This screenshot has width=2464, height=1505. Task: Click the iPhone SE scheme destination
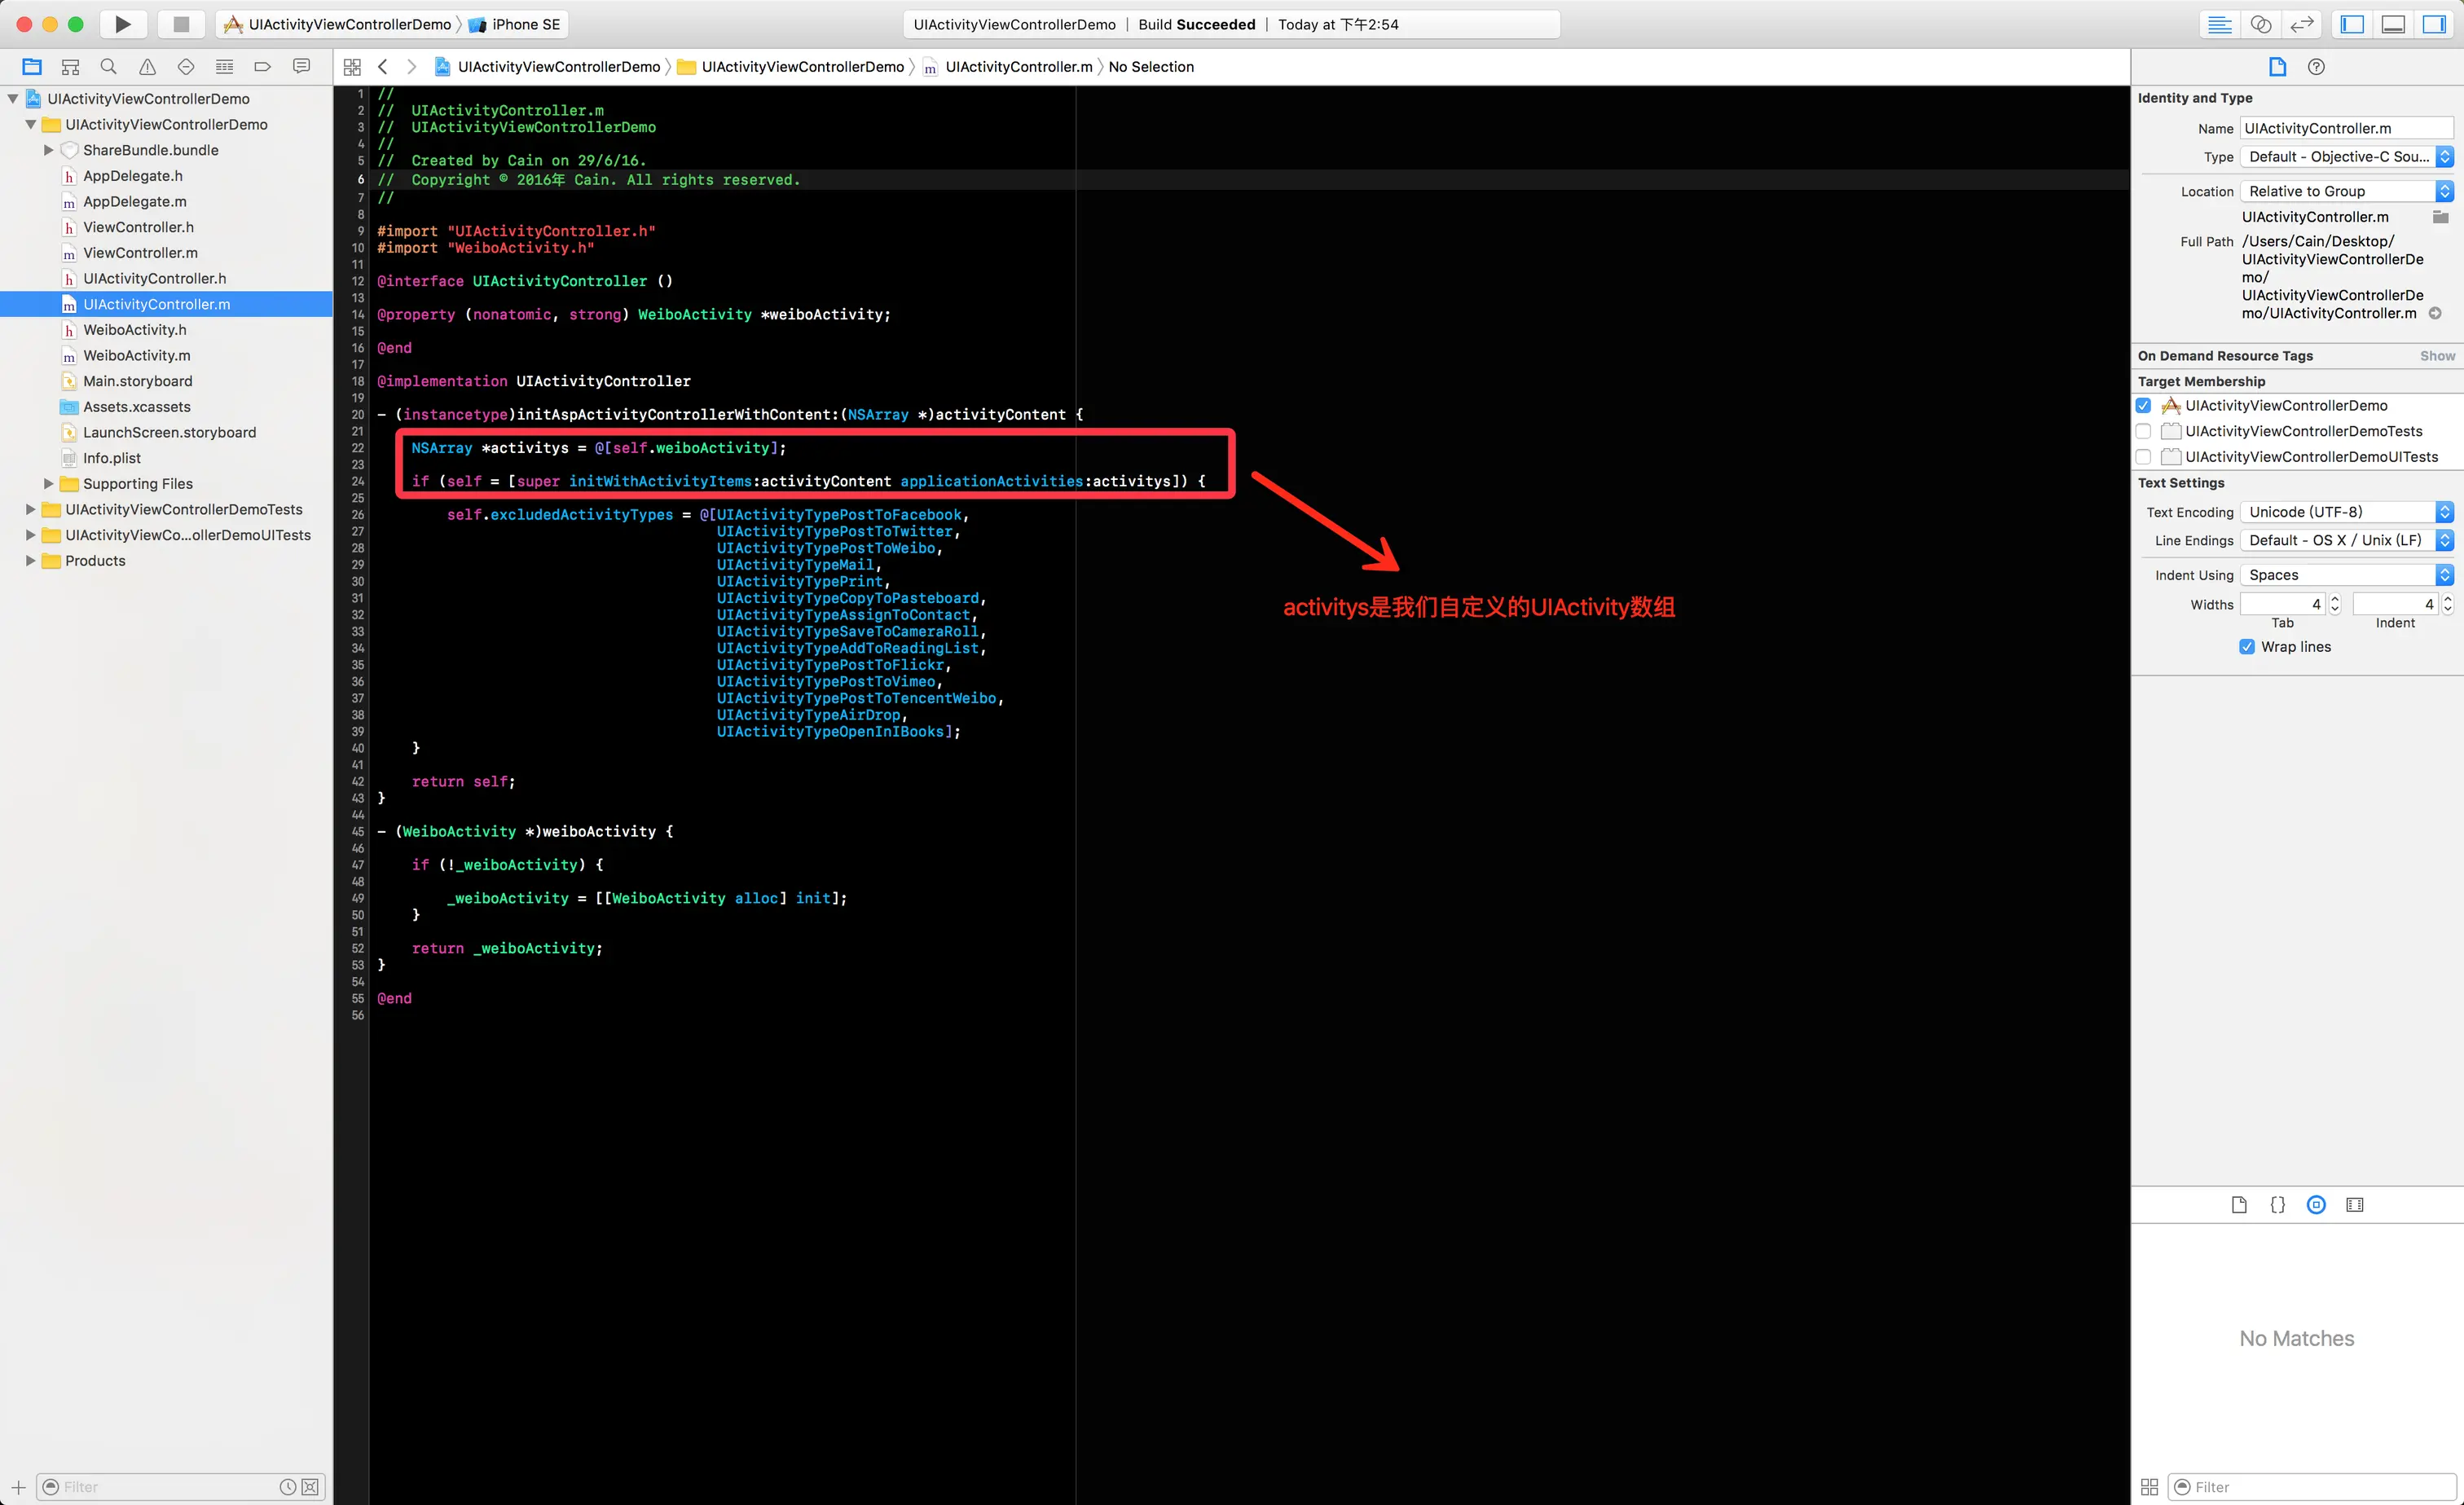pos(524,24)
